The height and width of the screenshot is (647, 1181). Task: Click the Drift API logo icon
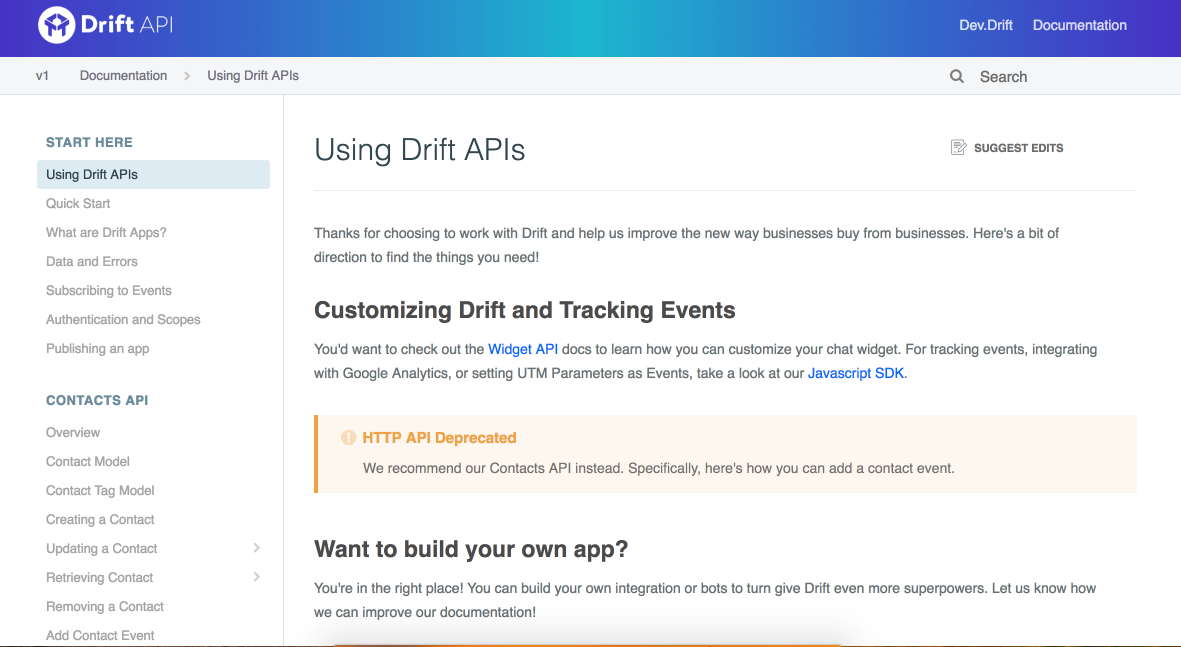pos(56,25)
